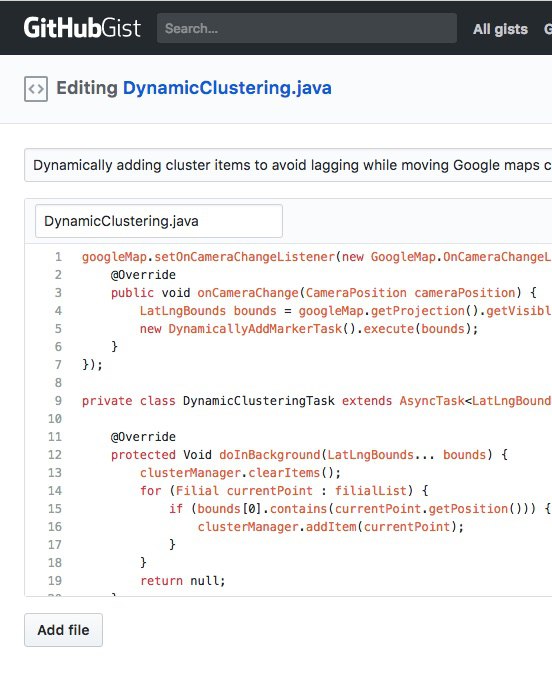Click the first @Override annotation on line 2
552x677 pixels.
tap(143, 275)
